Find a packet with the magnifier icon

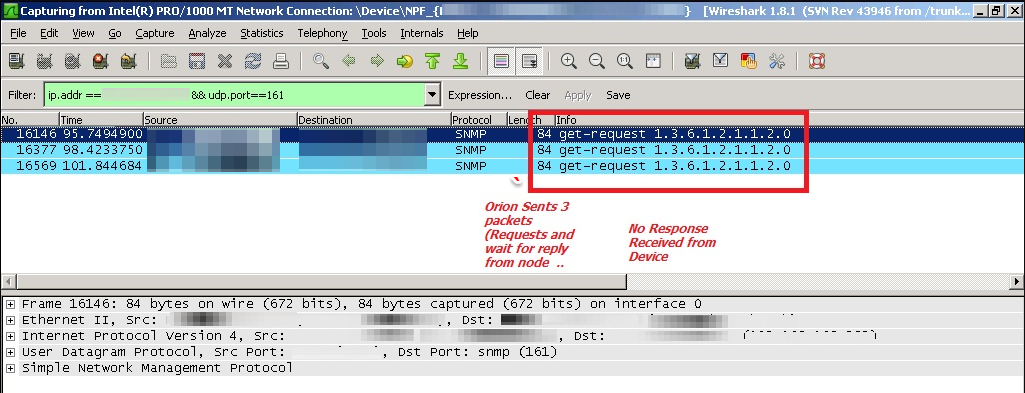point(320,61)
